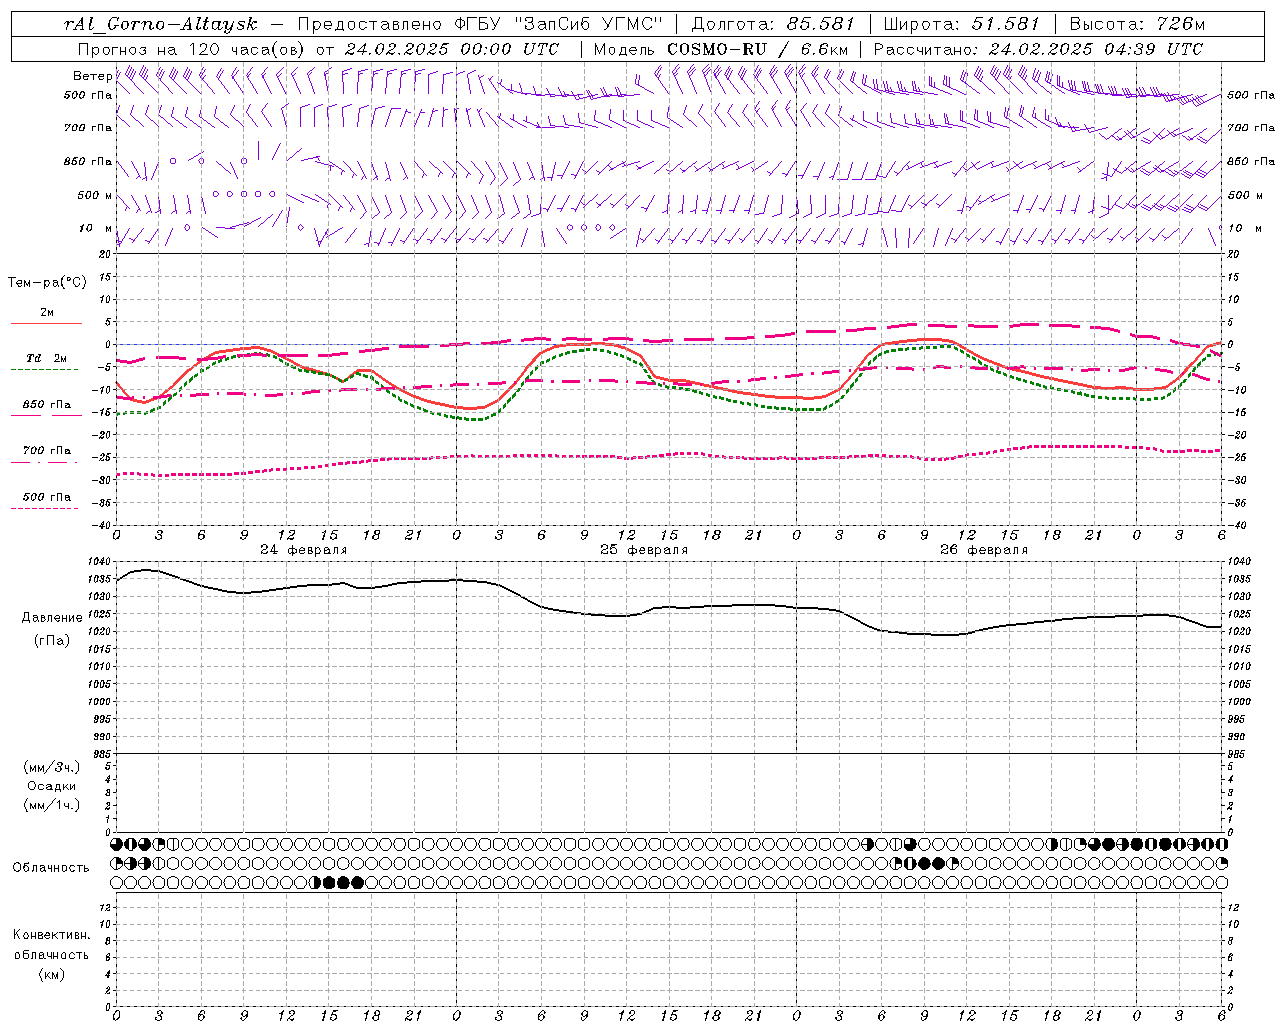The height and width of the screenshot is (1024, 1280).
Task: Select the provider text ФГБУ "ЗапСиб УГМС"
Action: click(560, 24)
